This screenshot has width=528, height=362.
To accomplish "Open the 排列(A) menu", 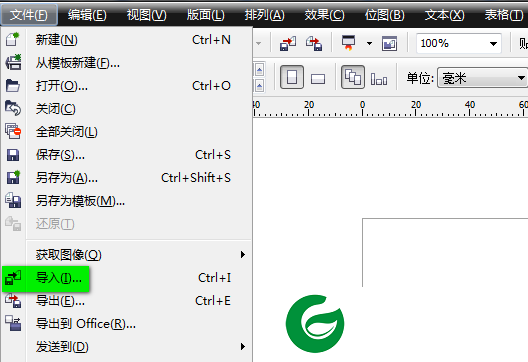I will 265,15.
